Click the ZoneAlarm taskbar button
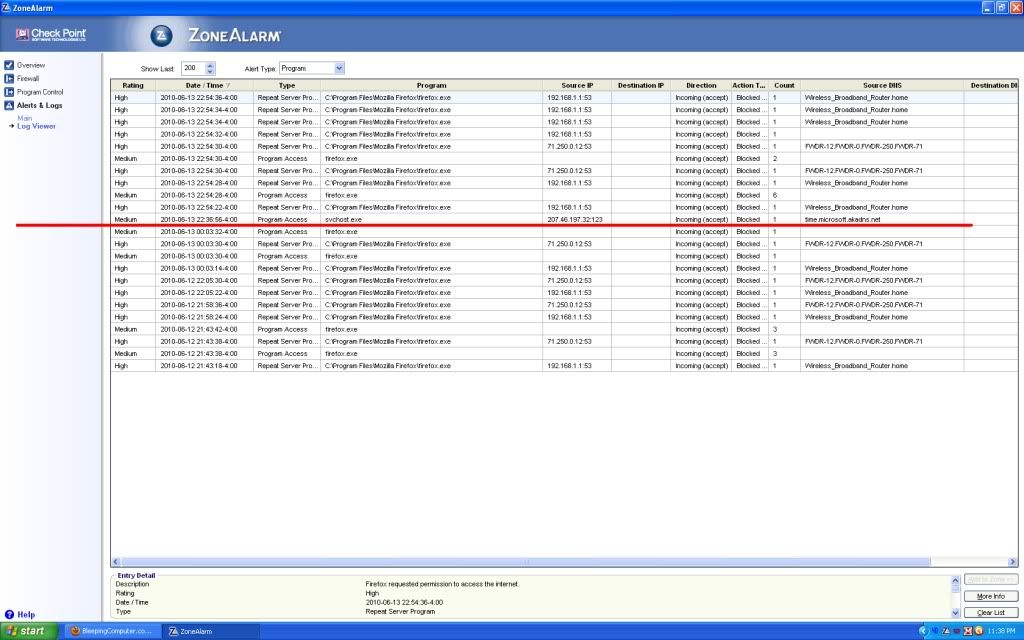 coord(210,631)
